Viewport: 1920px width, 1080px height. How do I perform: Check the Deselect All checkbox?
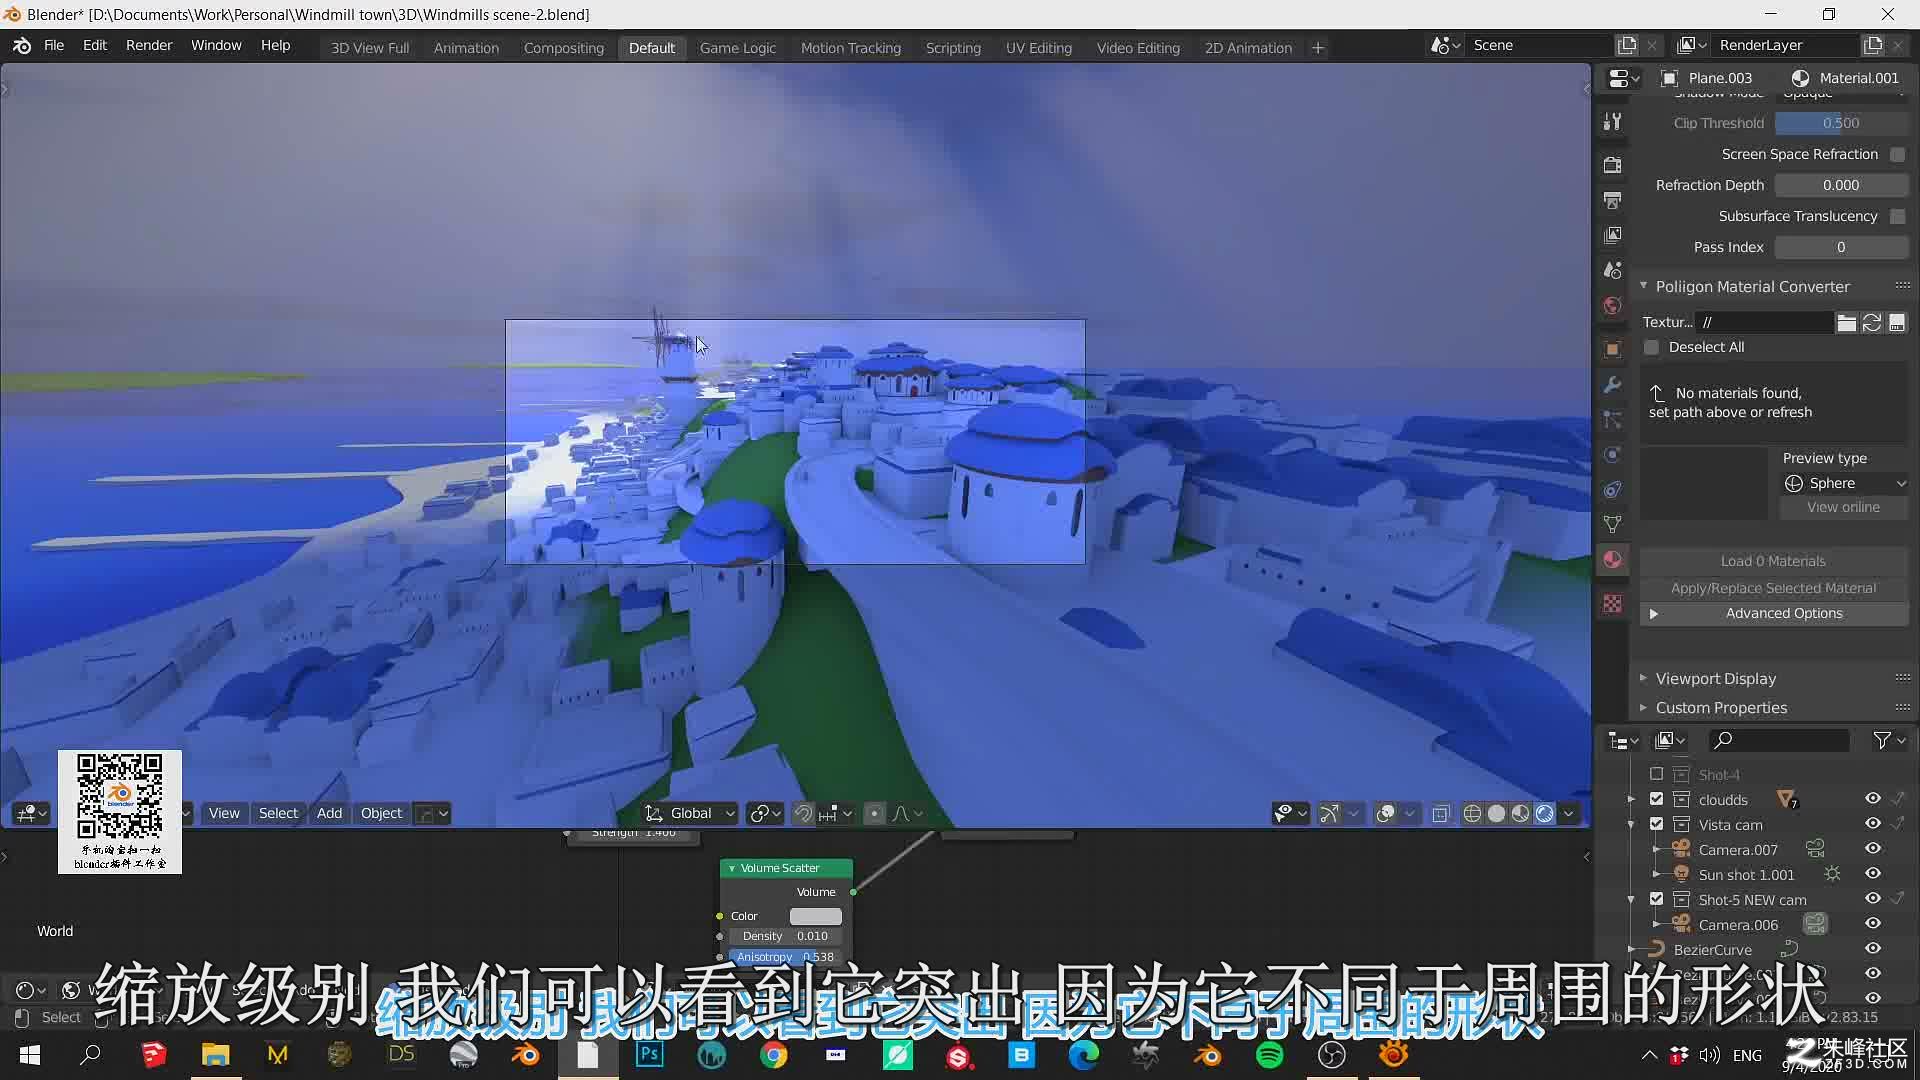[x=1651, y=347]
